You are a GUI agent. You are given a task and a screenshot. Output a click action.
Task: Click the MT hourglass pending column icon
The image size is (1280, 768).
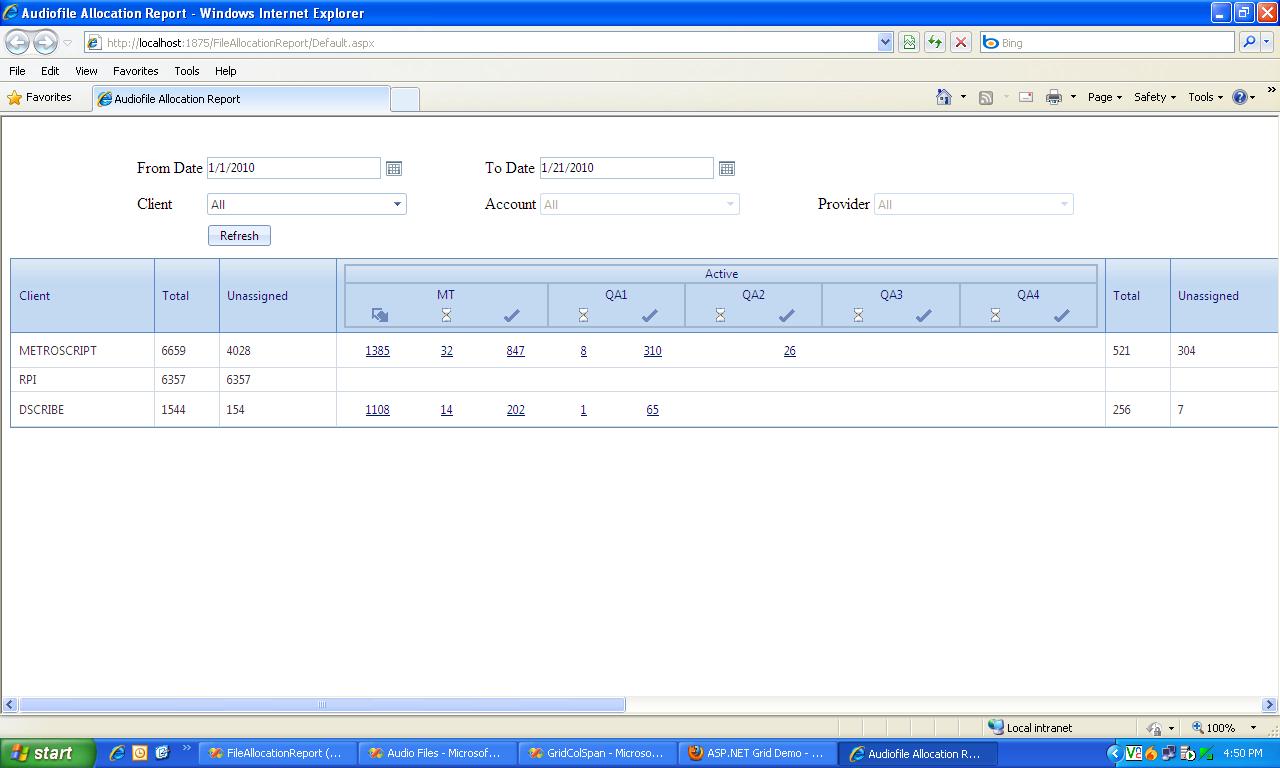pyautogui.click(x=446, y=315)
